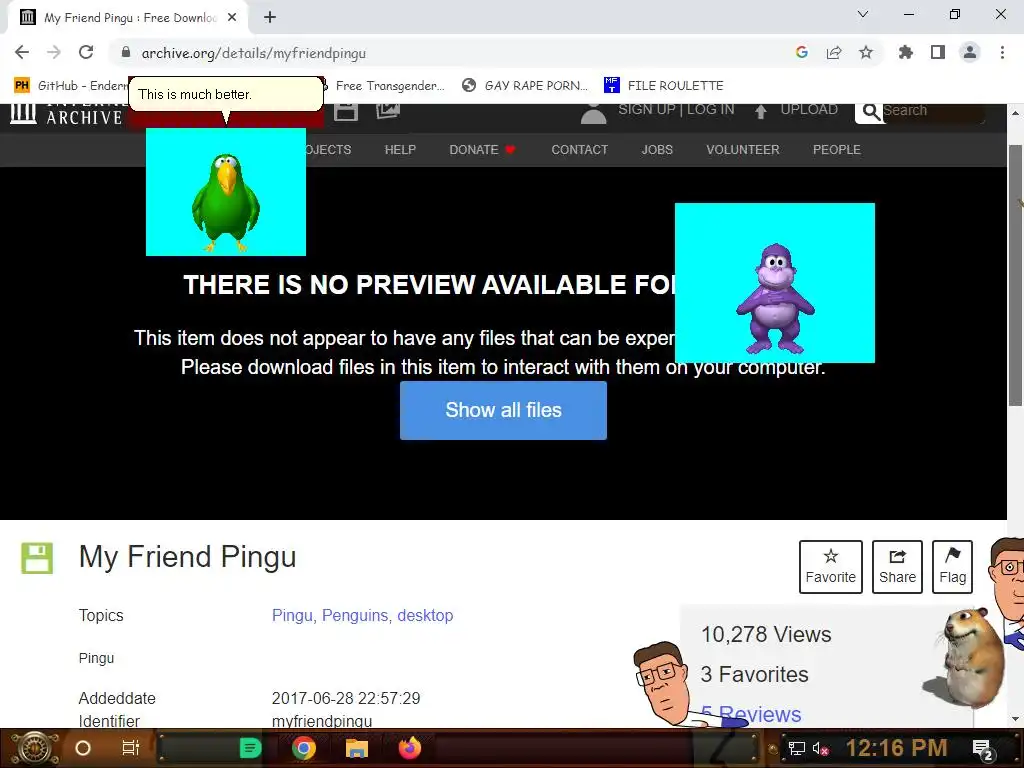Click the Internet Archive logo
The height and width of the screenshot is (768, 1024).
(x=67, y=114)
